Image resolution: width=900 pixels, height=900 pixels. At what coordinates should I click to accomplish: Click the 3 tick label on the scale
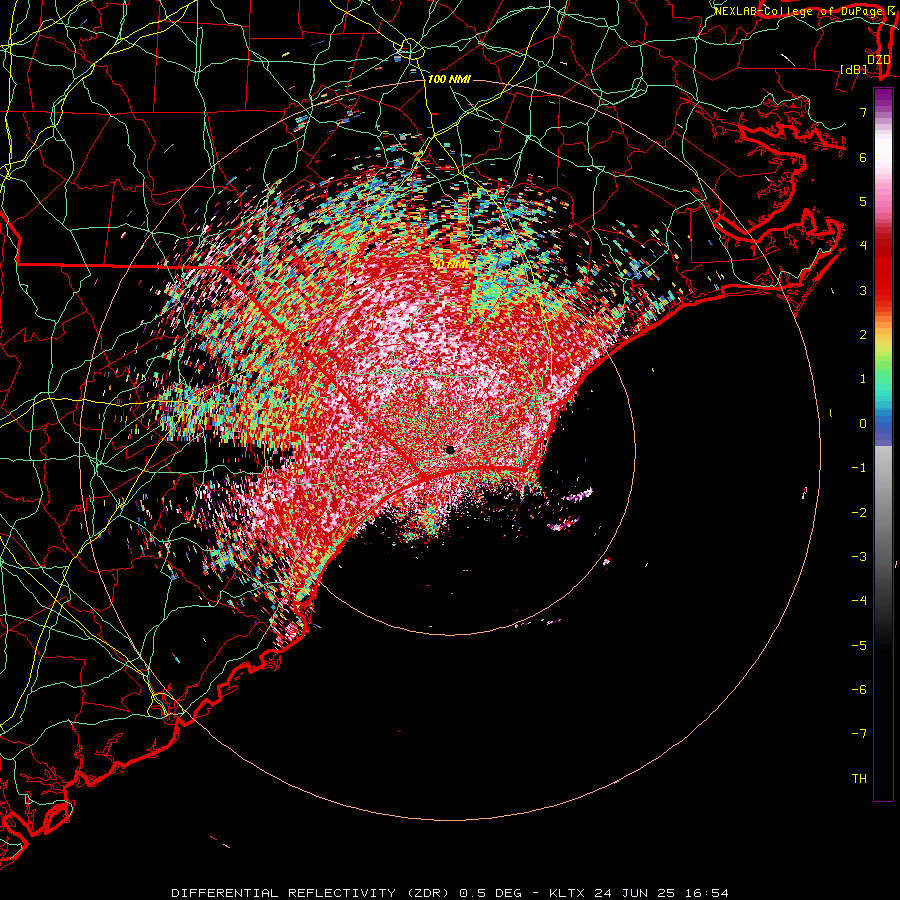click(863, 290)
